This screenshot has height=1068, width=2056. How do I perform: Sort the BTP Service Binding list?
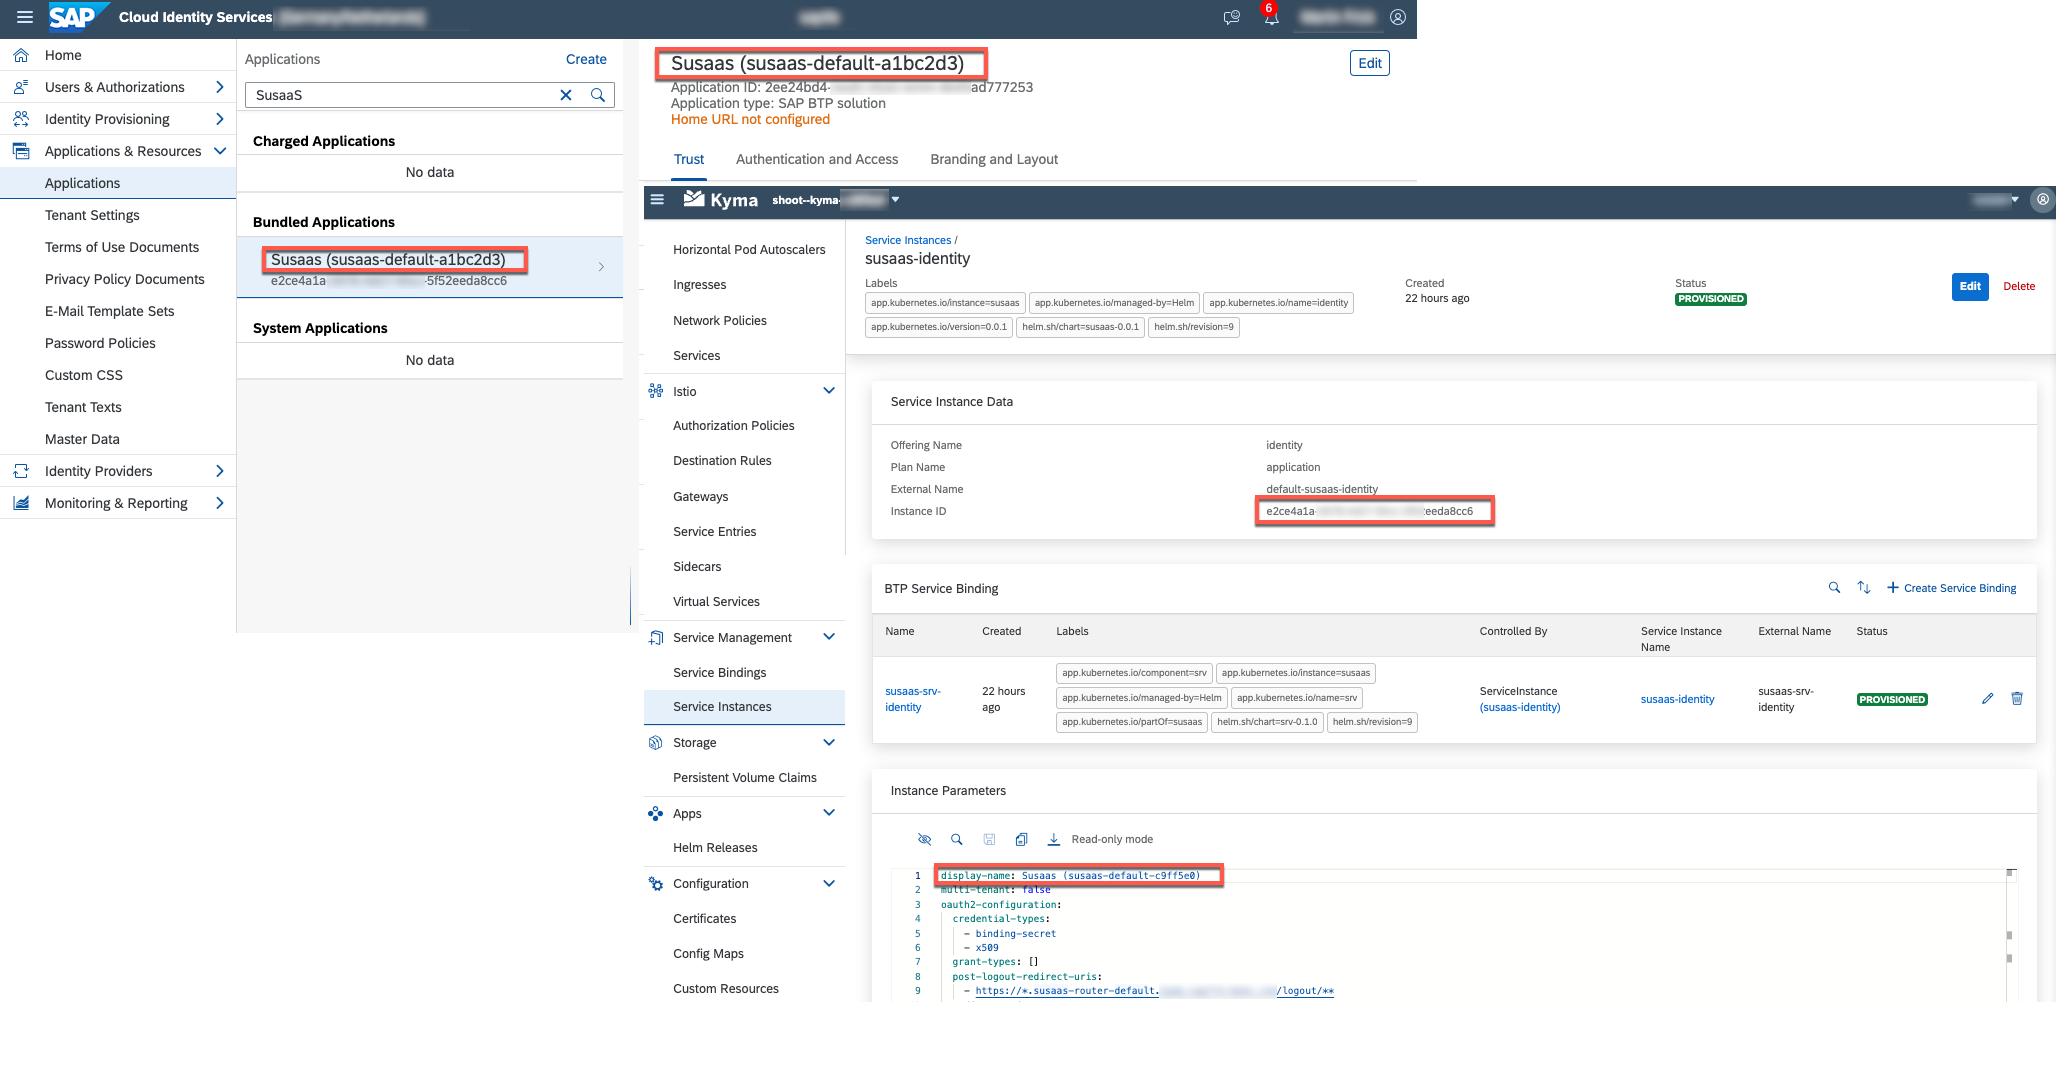[1864, 588]
